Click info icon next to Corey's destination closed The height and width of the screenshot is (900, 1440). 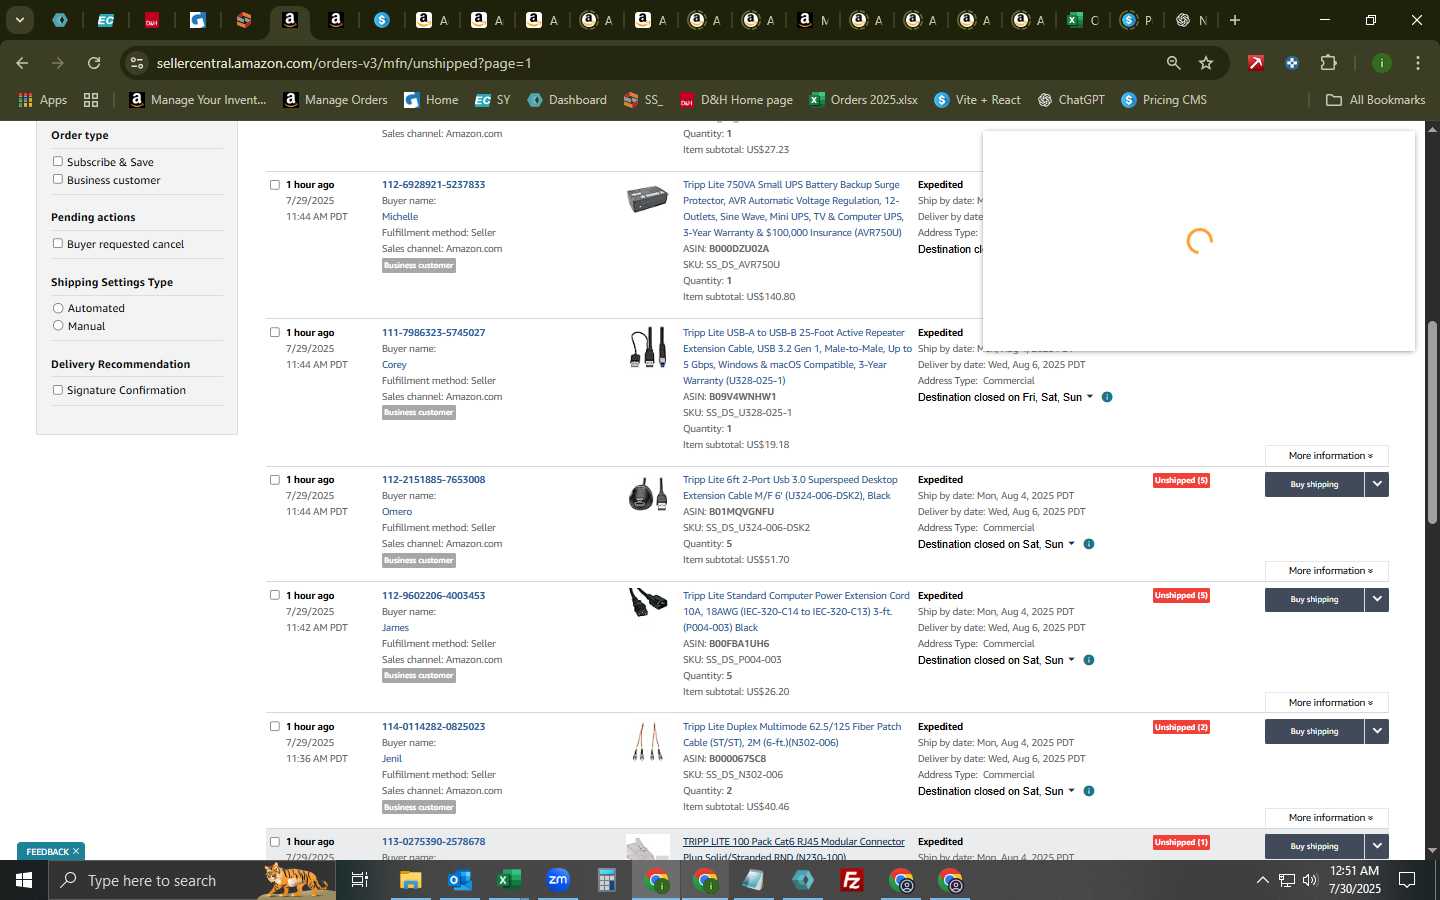tap(1107, 397)
